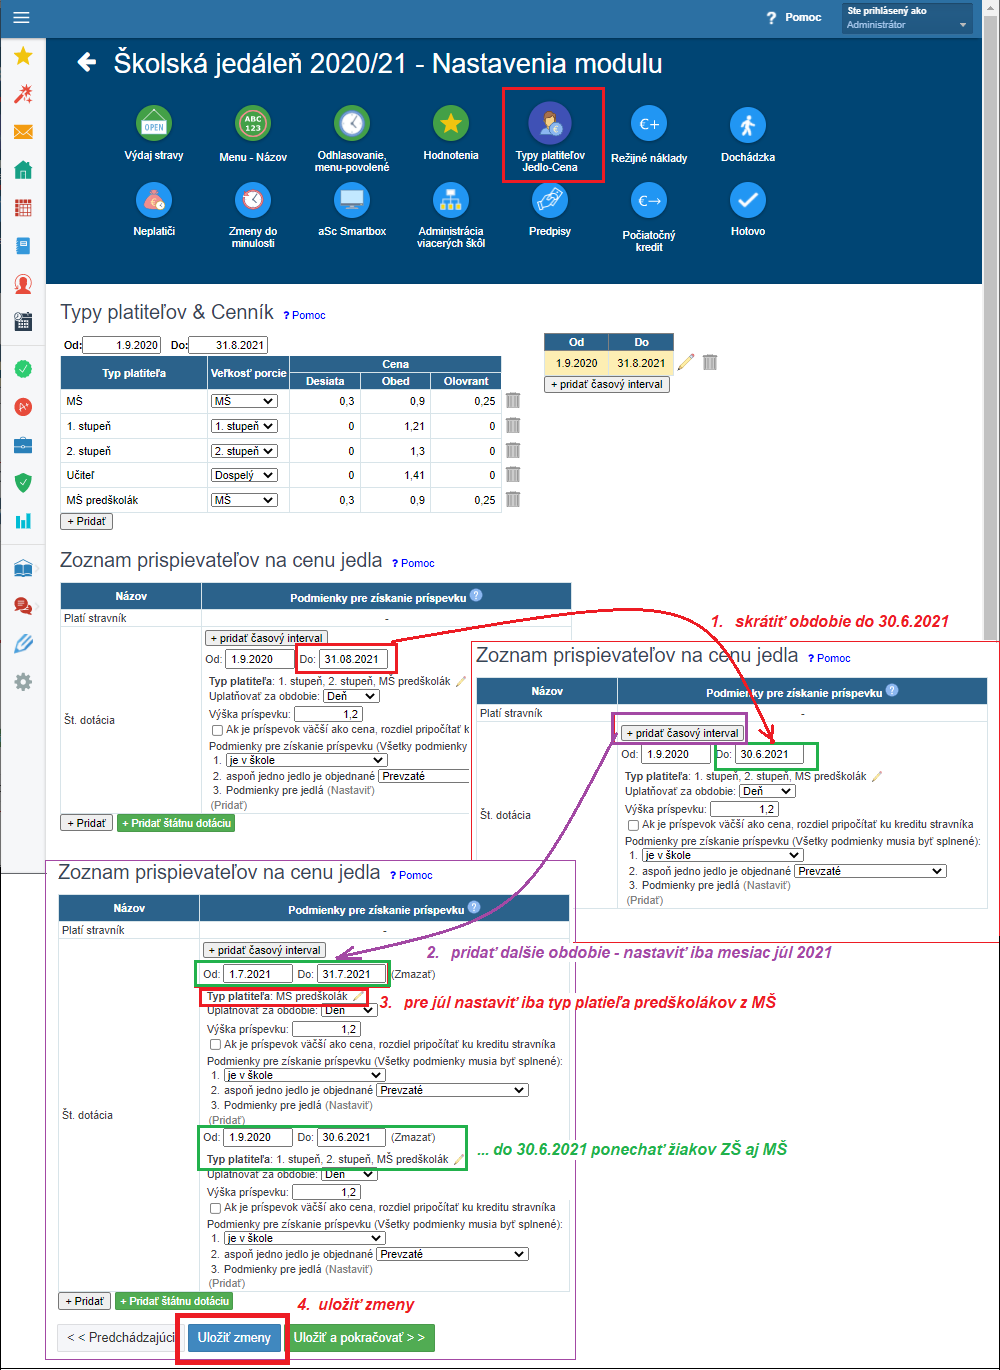
Task: Click the Od date field showing 1.7.2021
Action: 258,974
